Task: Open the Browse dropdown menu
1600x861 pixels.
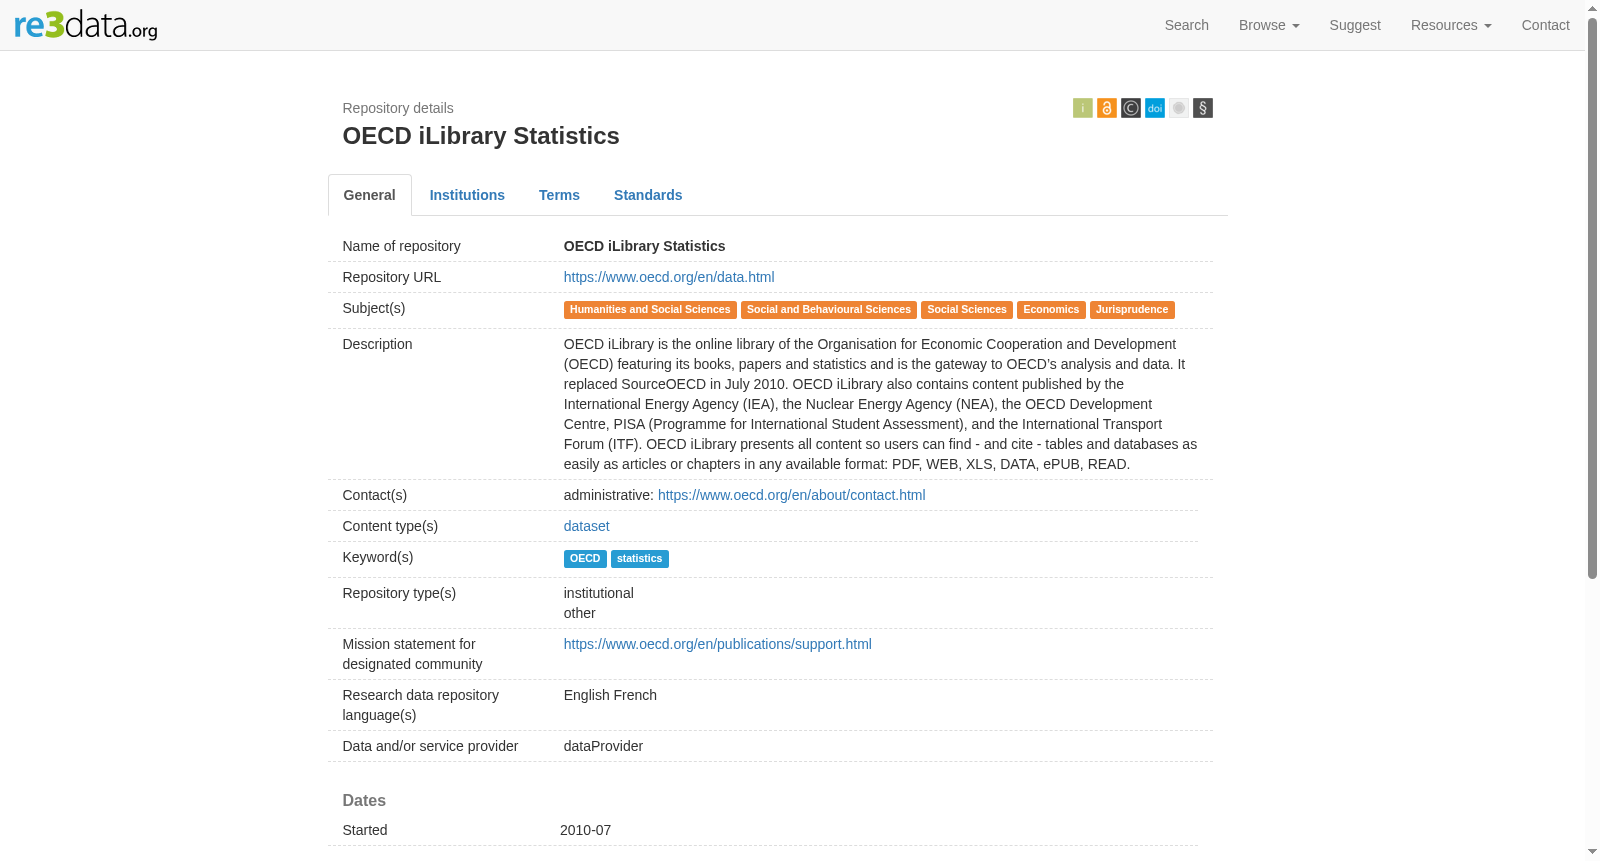Action: [x=1269, y=25]
